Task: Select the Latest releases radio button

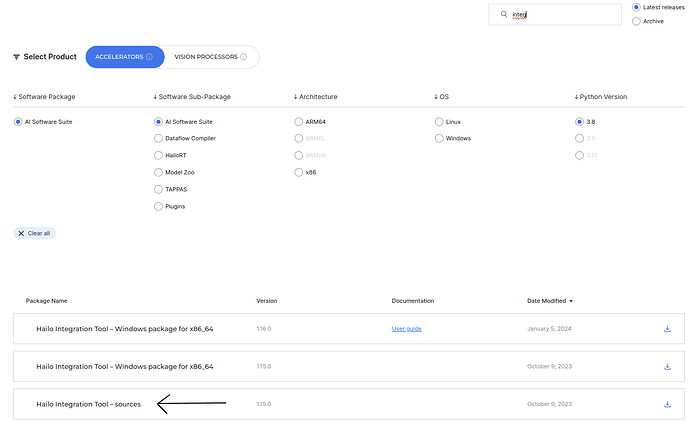Action: tap(636, 8)
